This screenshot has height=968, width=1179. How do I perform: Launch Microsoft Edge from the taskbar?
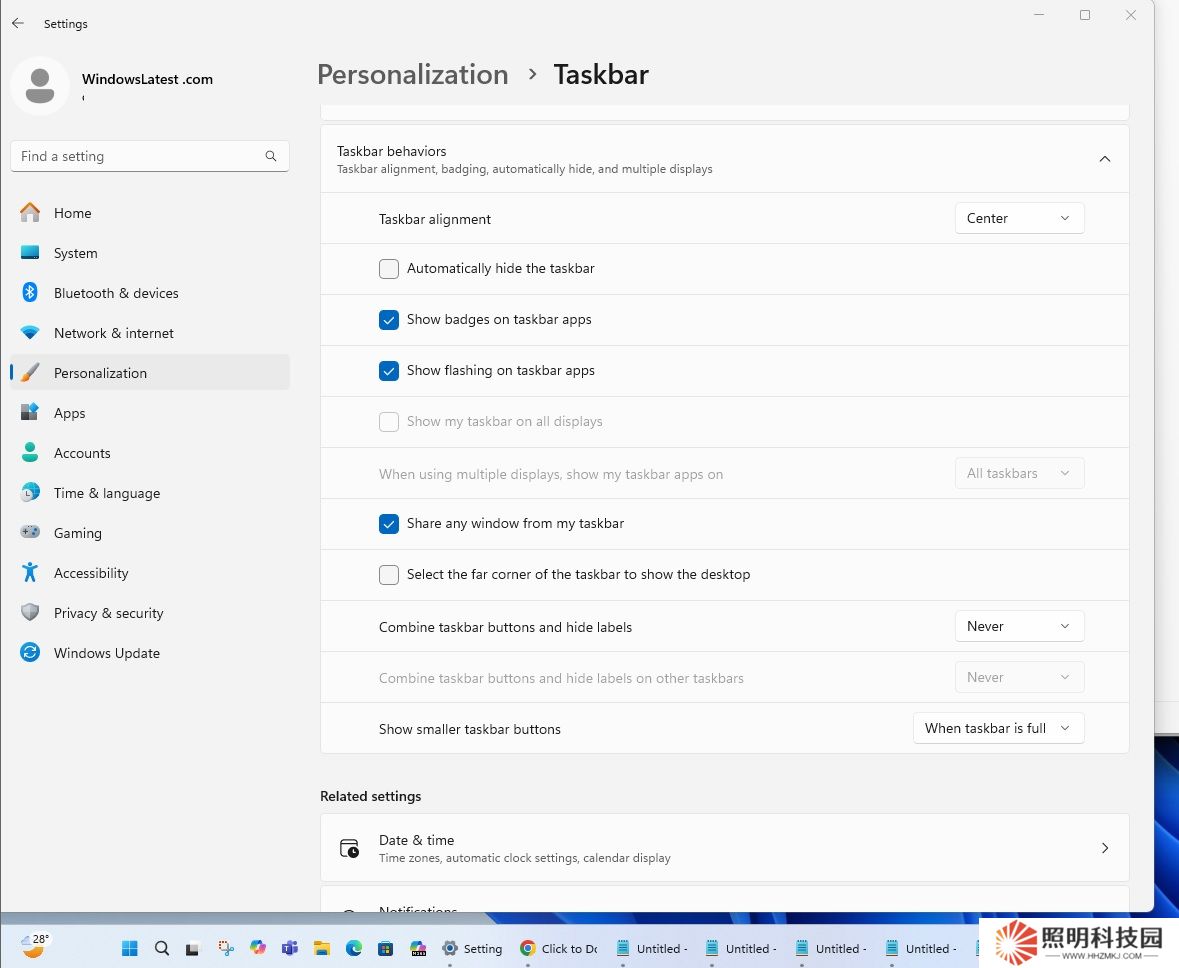pos(353,948)
